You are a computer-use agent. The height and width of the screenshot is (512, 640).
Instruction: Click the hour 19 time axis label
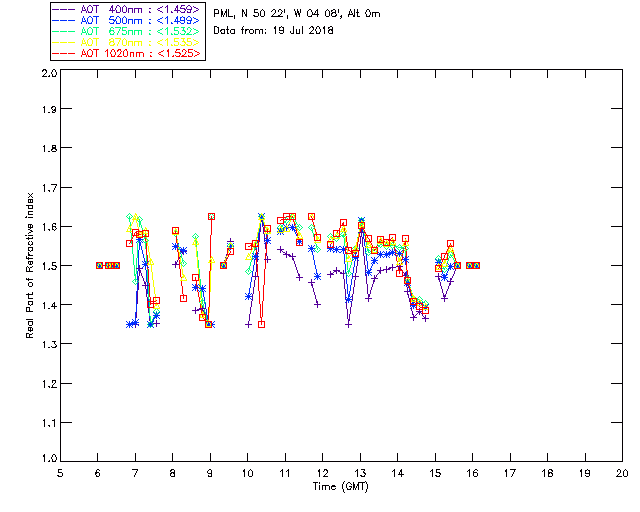pos(585,473)
